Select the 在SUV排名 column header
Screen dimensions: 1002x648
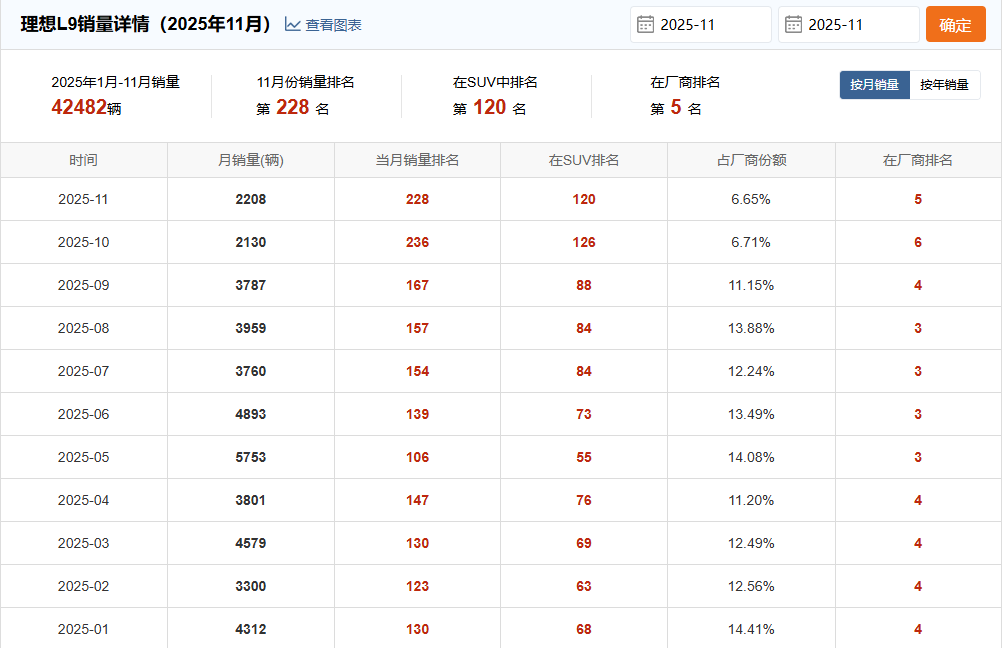tap(584, 160)
